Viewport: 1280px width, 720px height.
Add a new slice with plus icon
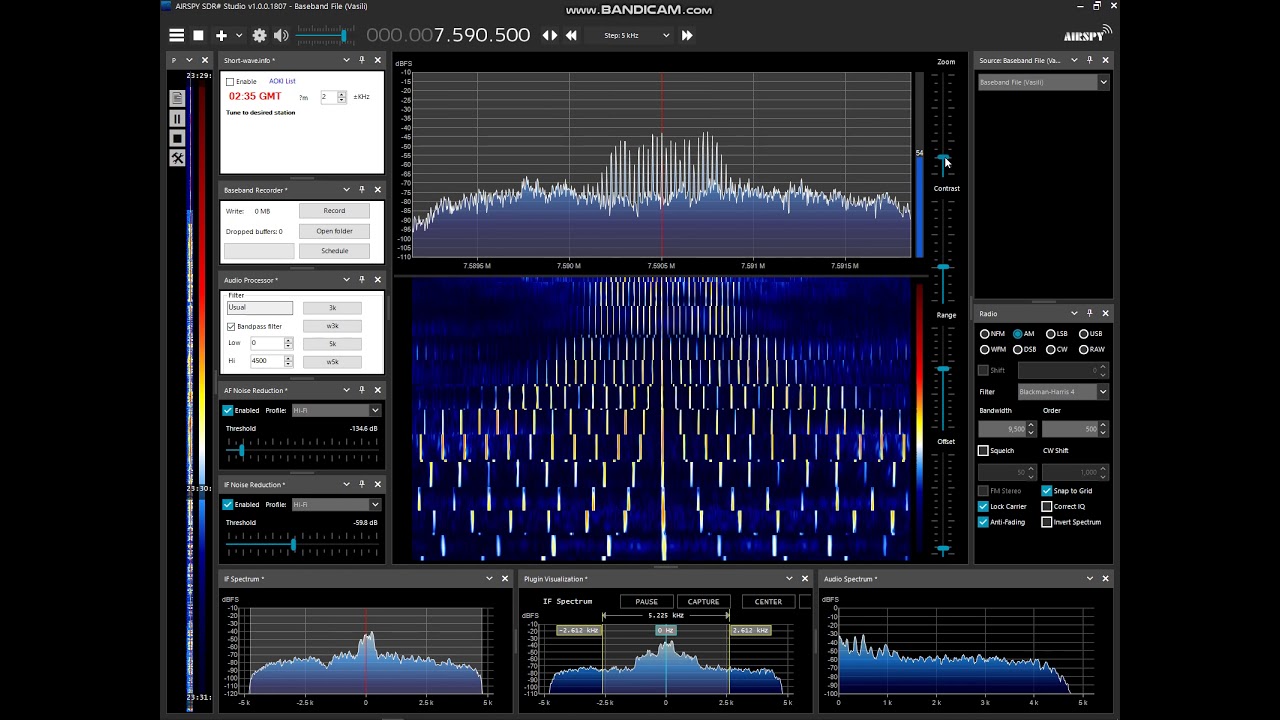click(221, 35)
